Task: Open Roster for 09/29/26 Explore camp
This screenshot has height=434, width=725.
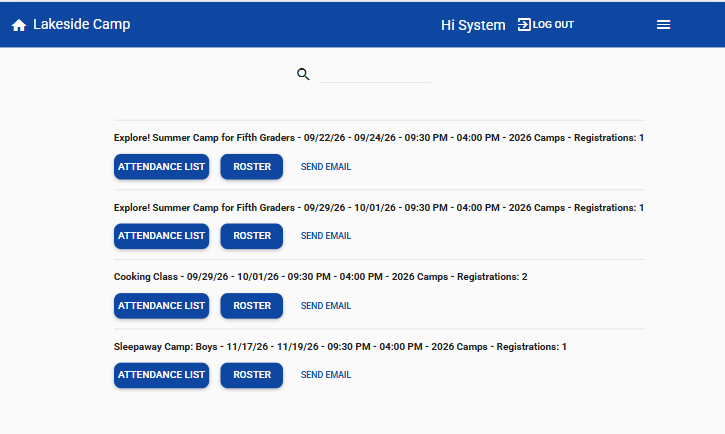Action: click(x=252, y=236)
